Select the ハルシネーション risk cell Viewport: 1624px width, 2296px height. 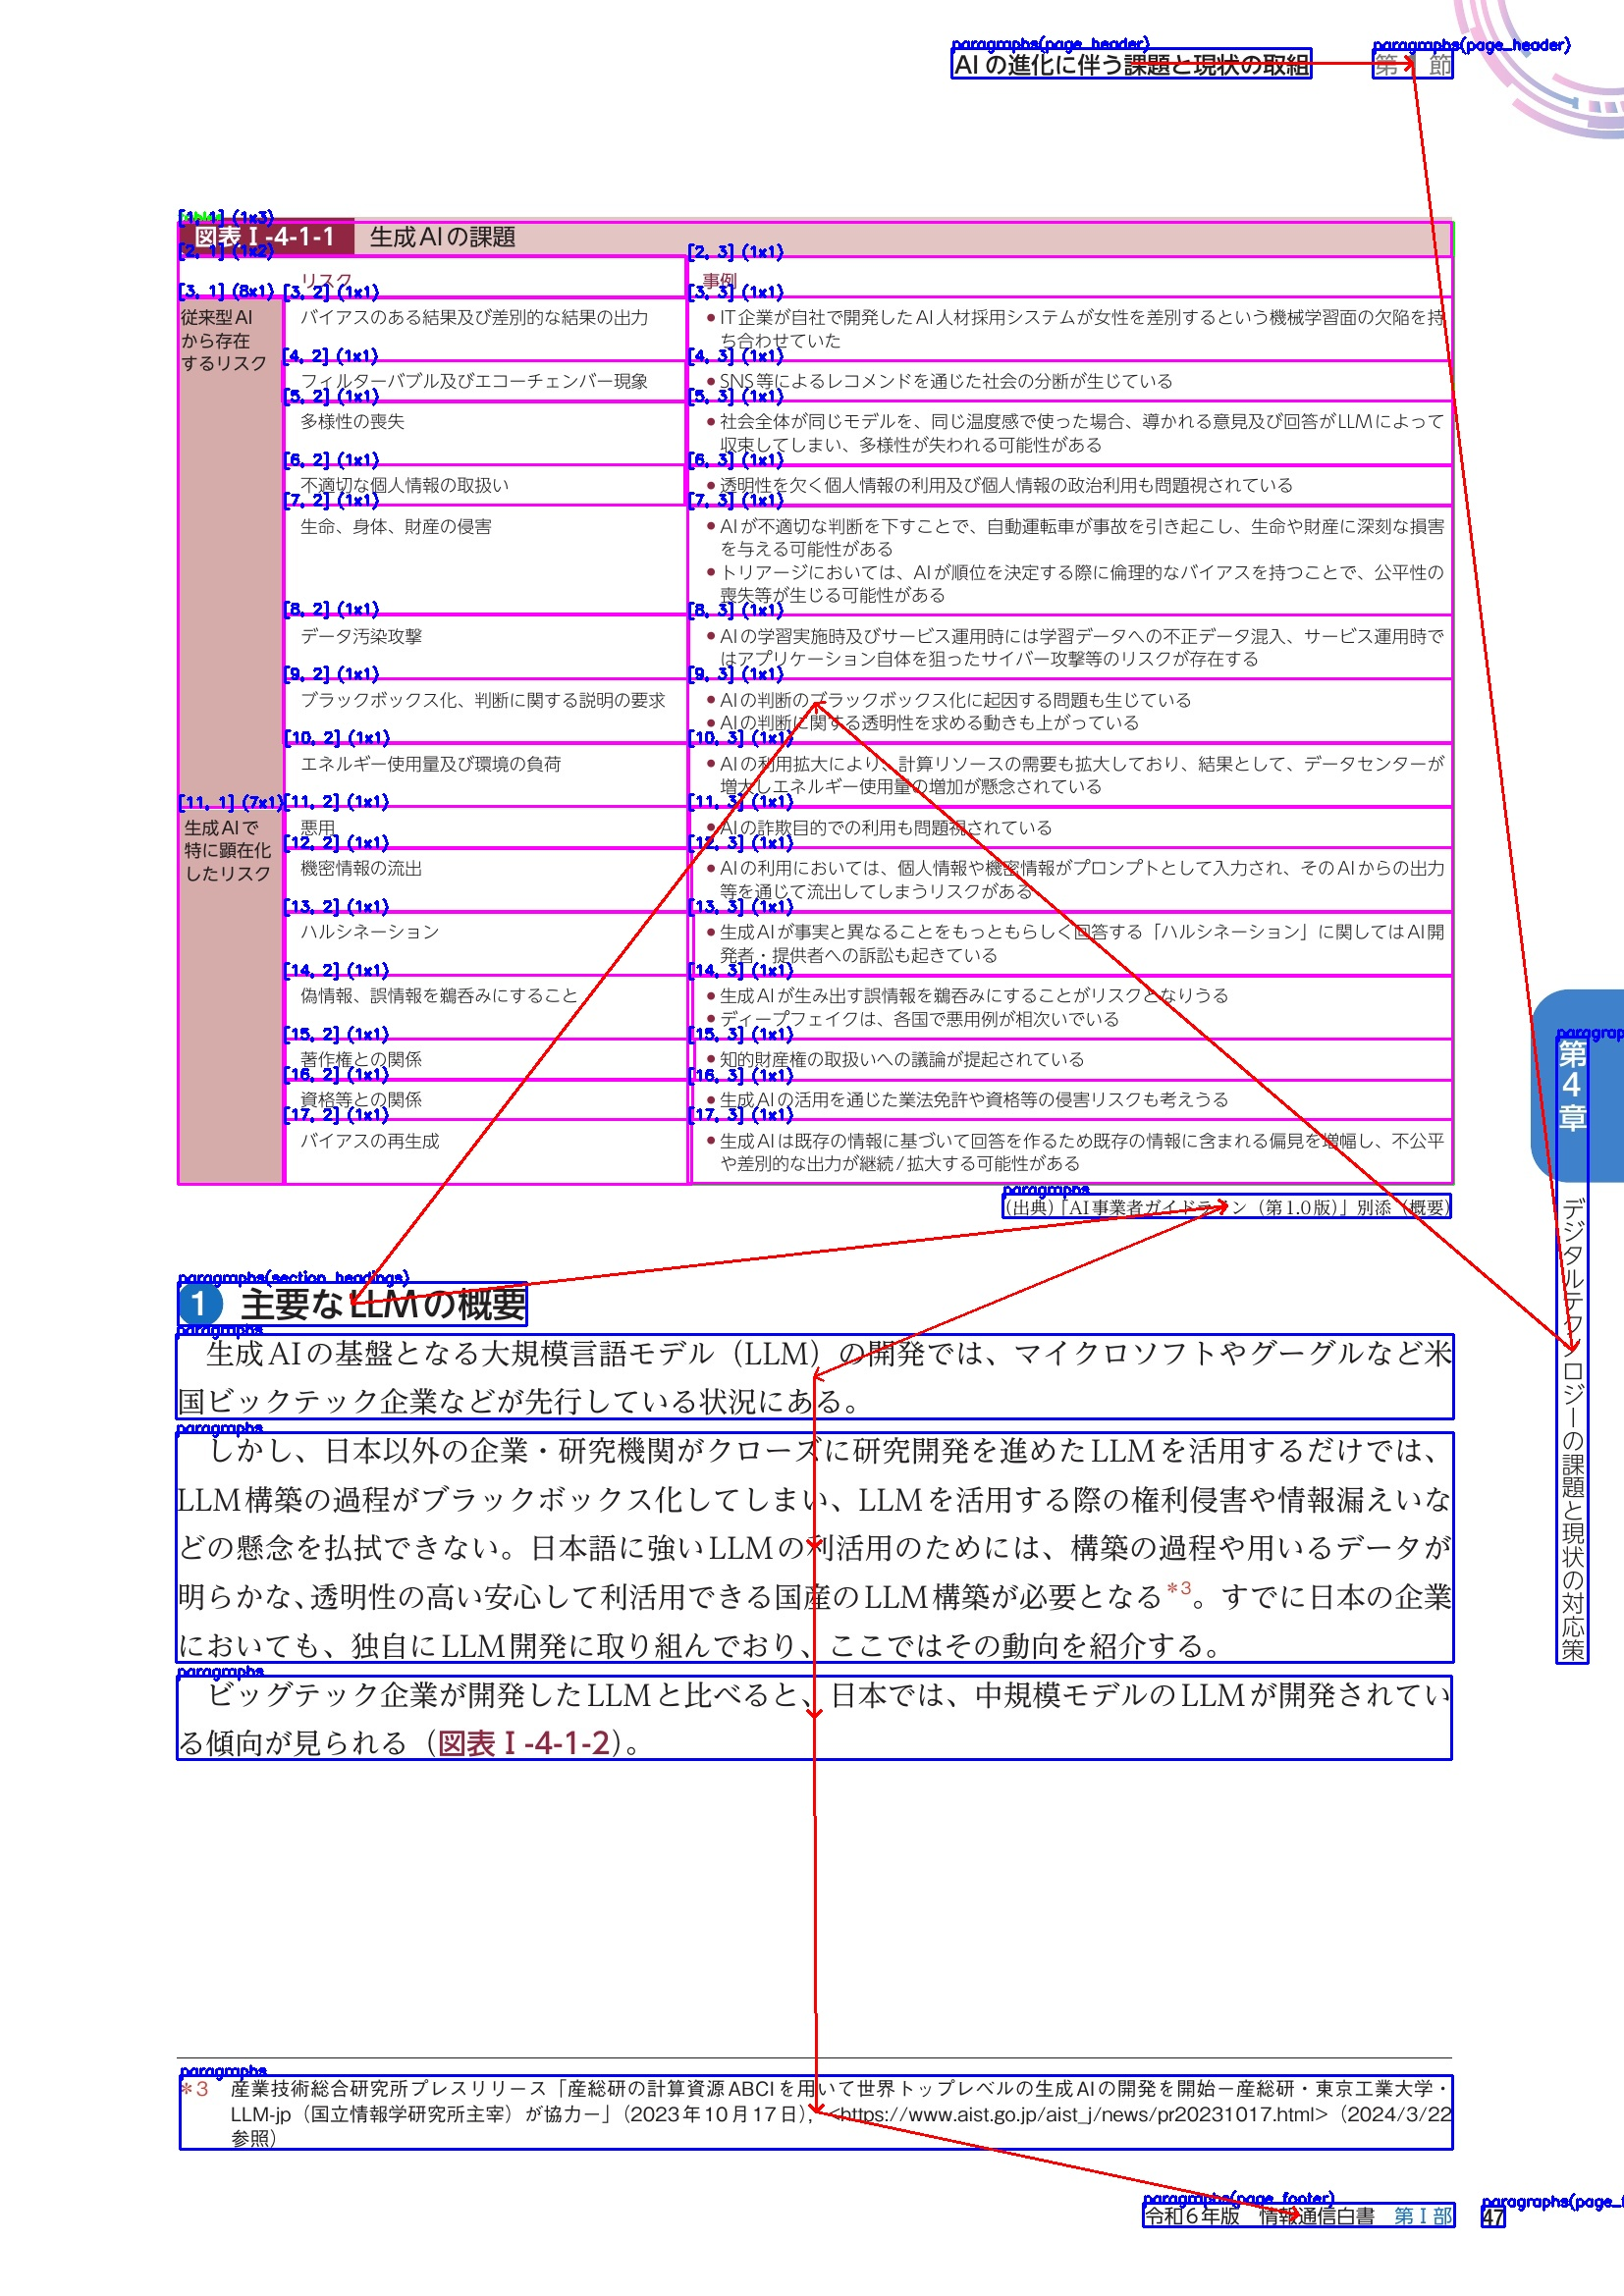click(x=370, y=932)
